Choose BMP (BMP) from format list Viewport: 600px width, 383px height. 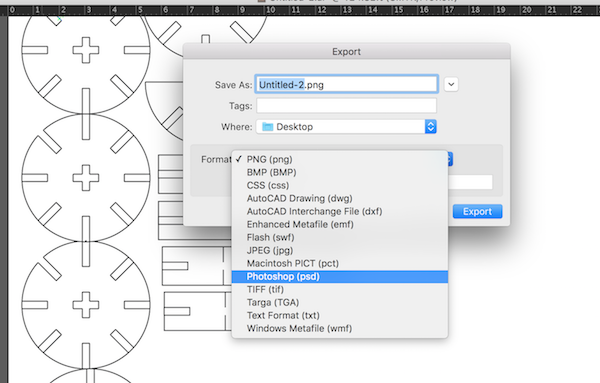(340, 172)
